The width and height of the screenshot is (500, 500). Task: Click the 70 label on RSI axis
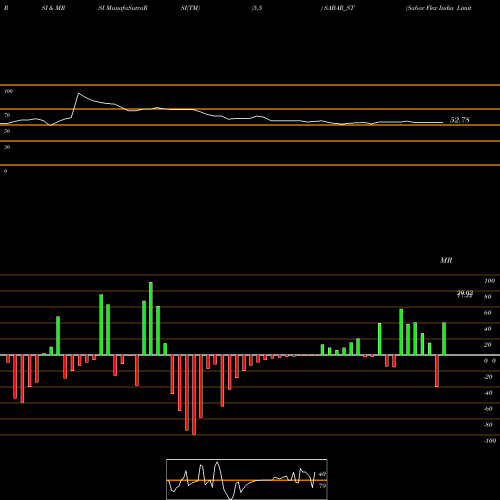tap(7, 115)
